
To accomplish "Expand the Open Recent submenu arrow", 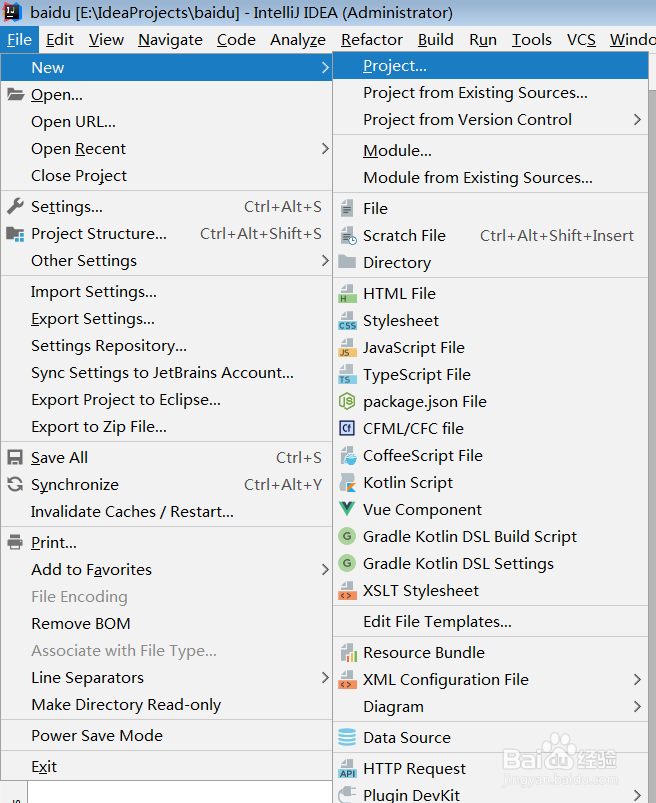I will (x=325, y=149).
